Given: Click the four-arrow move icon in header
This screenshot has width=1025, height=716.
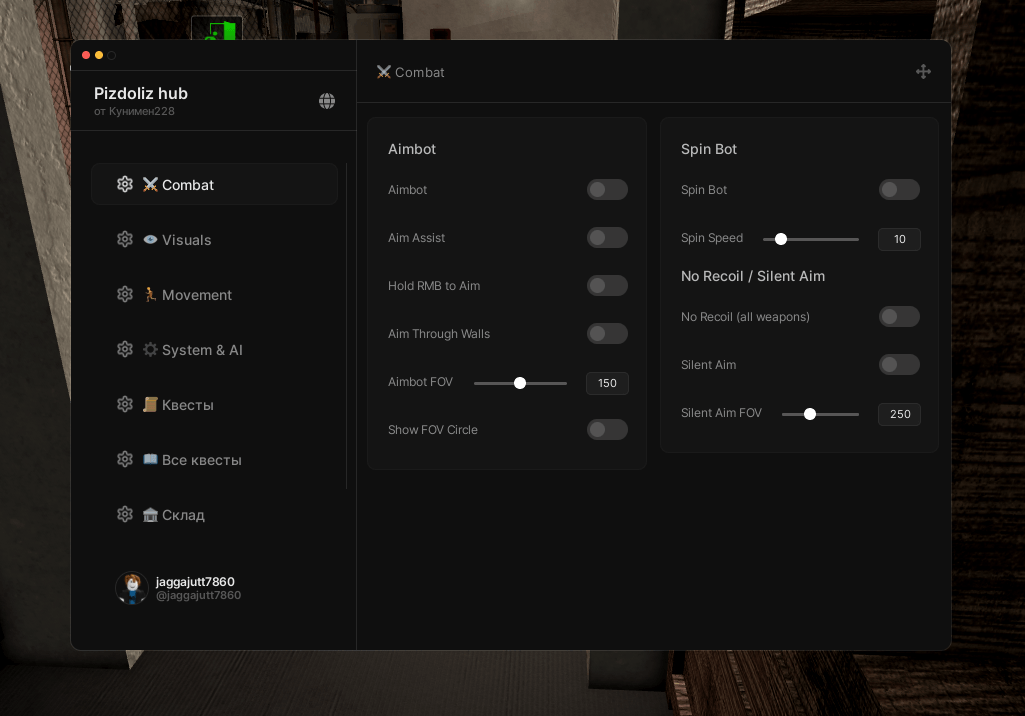Looking at the screenshot, I should click(x=923, y=72).
